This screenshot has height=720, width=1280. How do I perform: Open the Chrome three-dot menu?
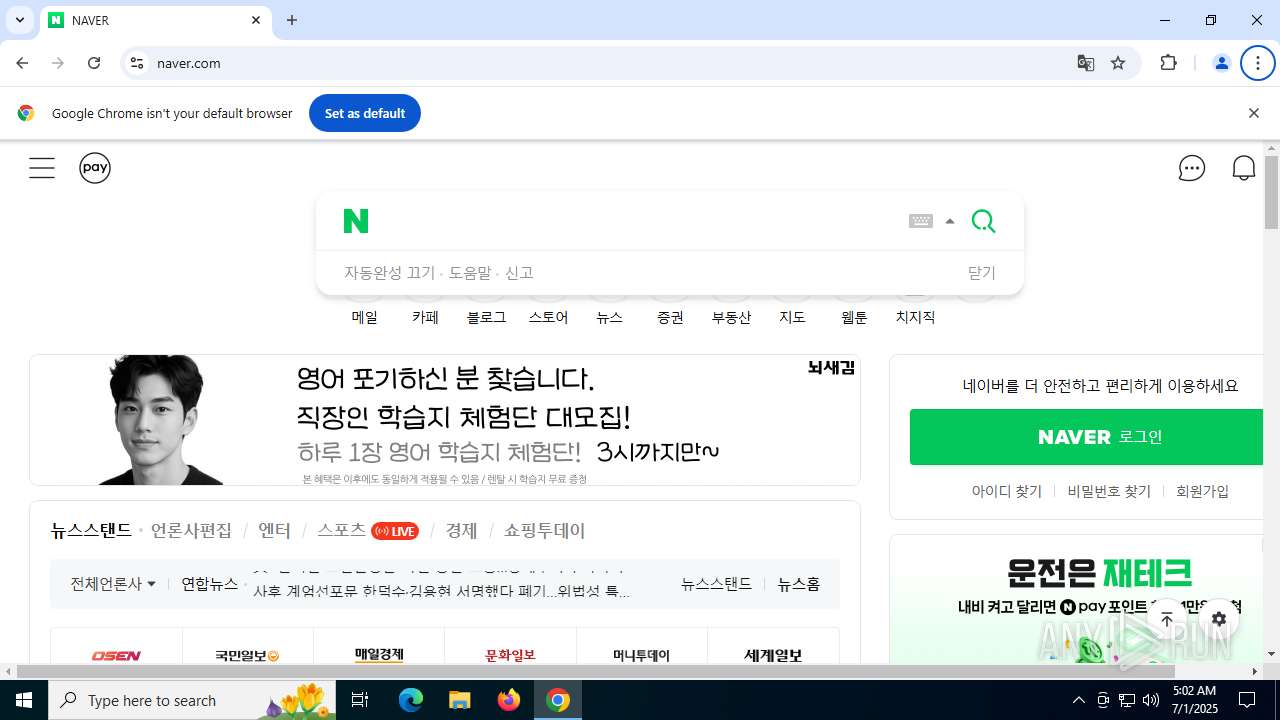[x=1257, y=63]
